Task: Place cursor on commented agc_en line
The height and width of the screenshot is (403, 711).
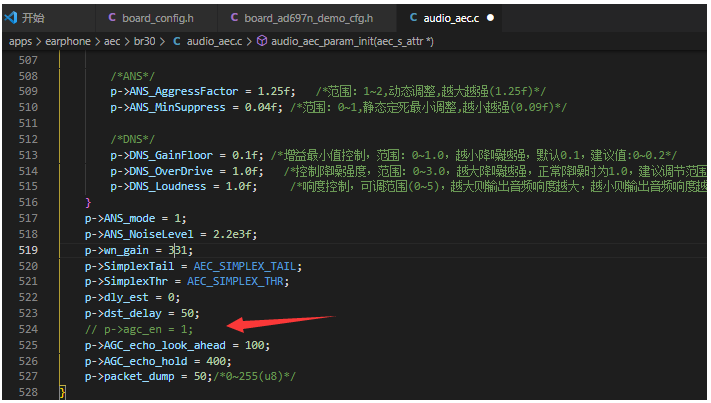Action: (139, 329)
